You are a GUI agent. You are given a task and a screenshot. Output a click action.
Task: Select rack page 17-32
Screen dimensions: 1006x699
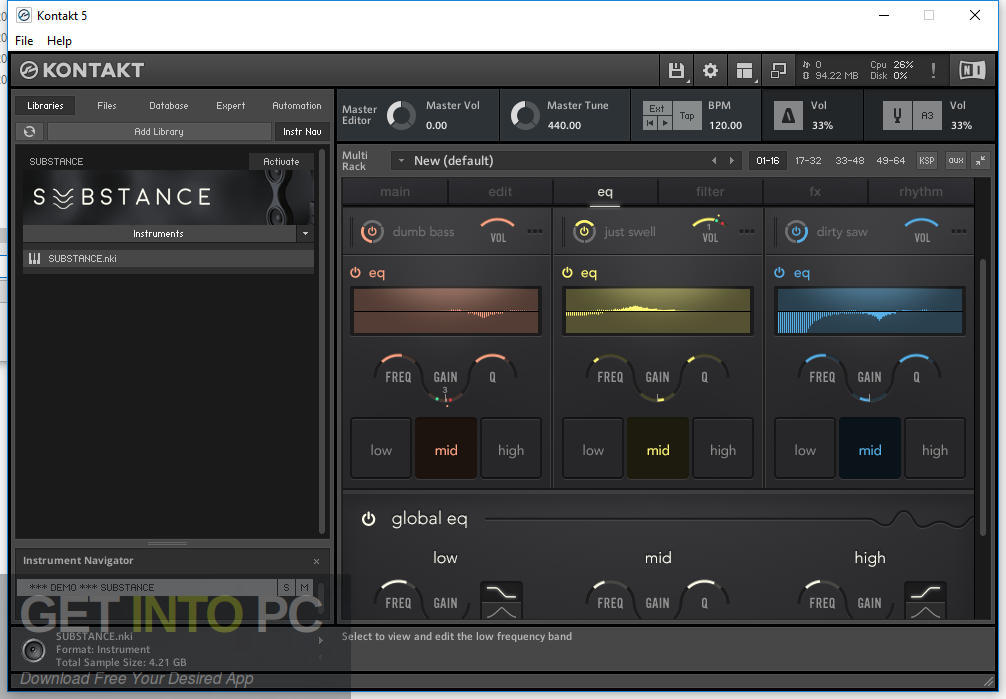808,160
